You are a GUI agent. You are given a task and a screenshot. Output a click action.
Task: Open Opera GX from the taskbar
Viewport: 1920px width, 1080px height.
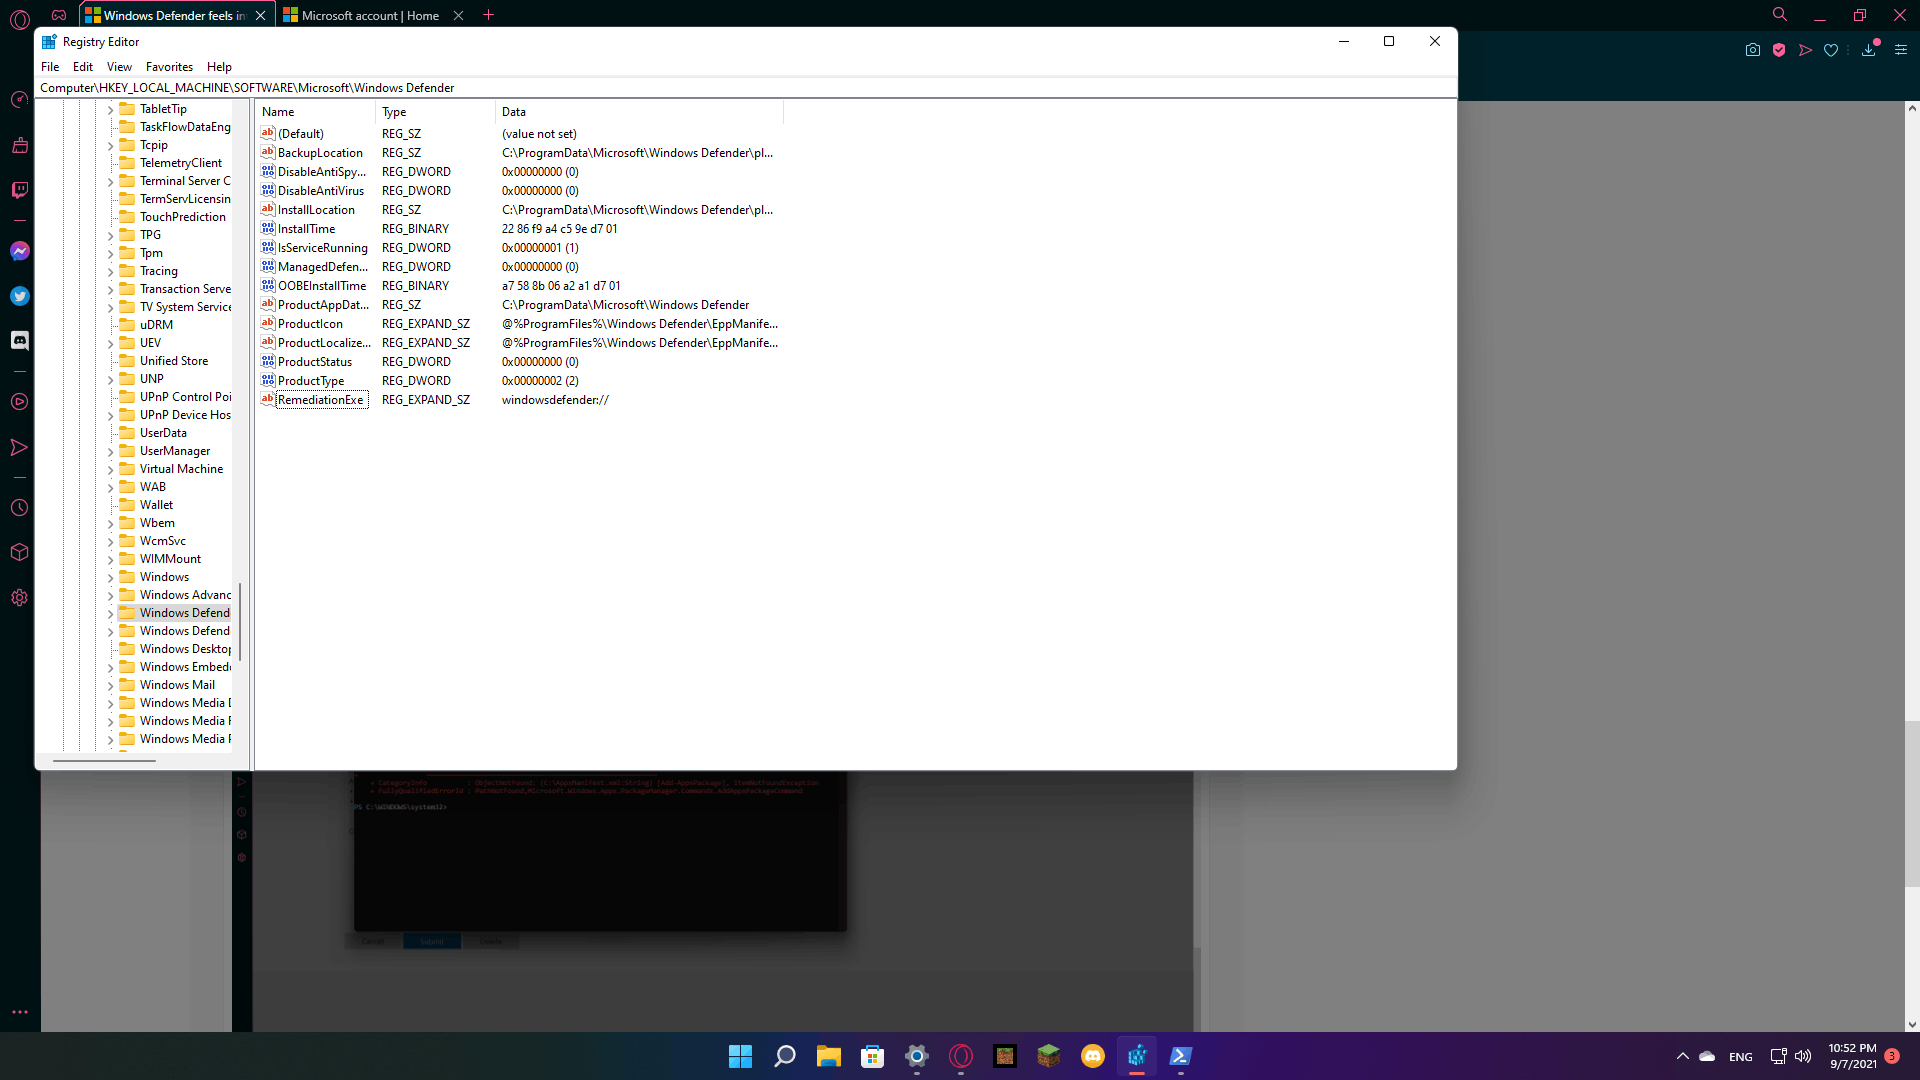(x=960, y=1056)
